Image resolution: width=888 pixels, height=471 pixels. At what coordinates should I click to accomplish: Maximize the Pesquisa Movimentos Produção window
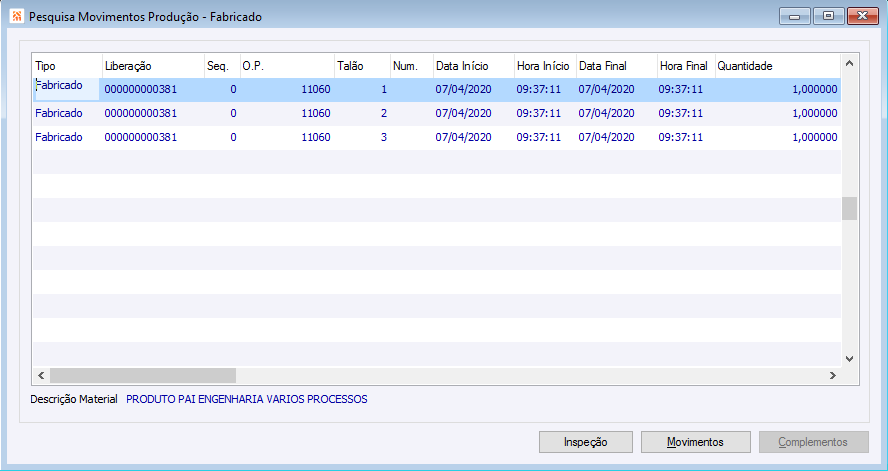tap(829, 16)
